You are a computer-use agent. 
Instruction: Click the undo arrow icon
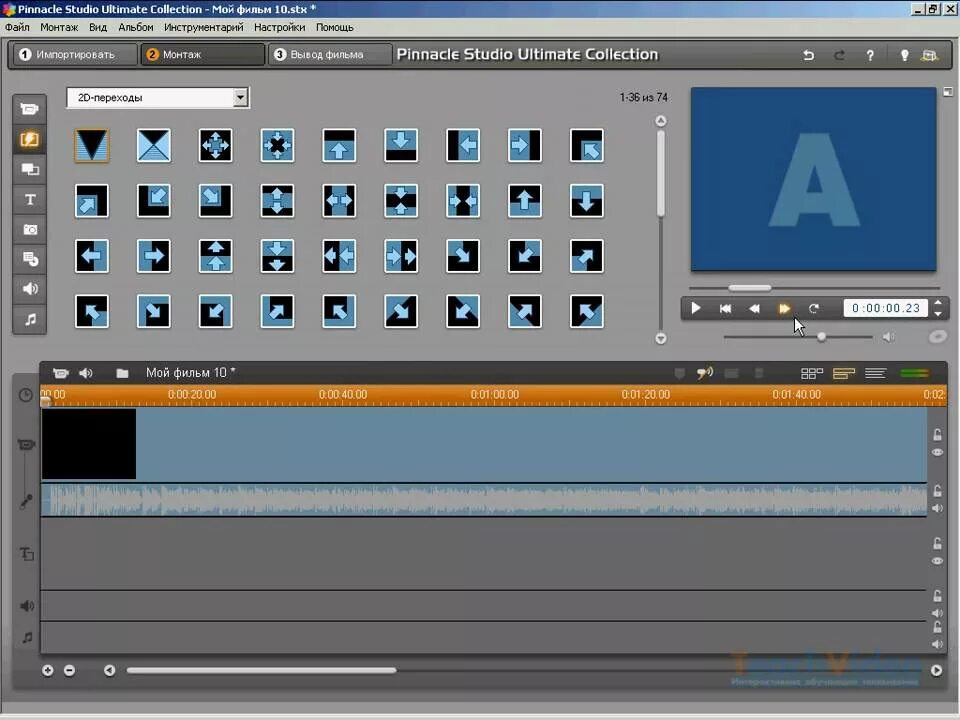coord(808,55)
